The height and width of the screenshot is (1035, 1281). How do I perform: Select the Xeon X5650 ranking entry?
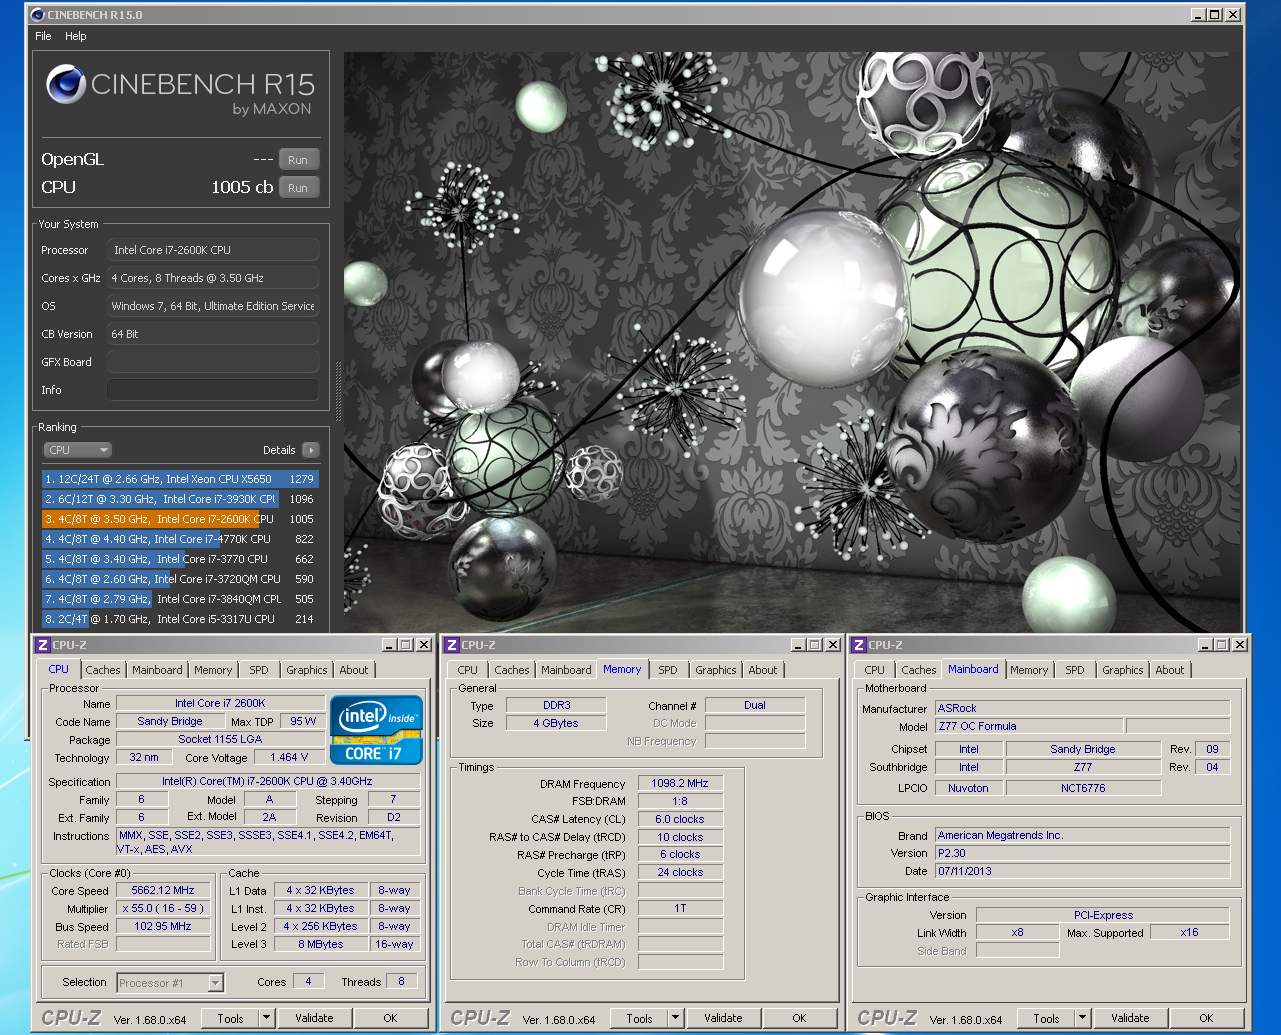(180, 479)
